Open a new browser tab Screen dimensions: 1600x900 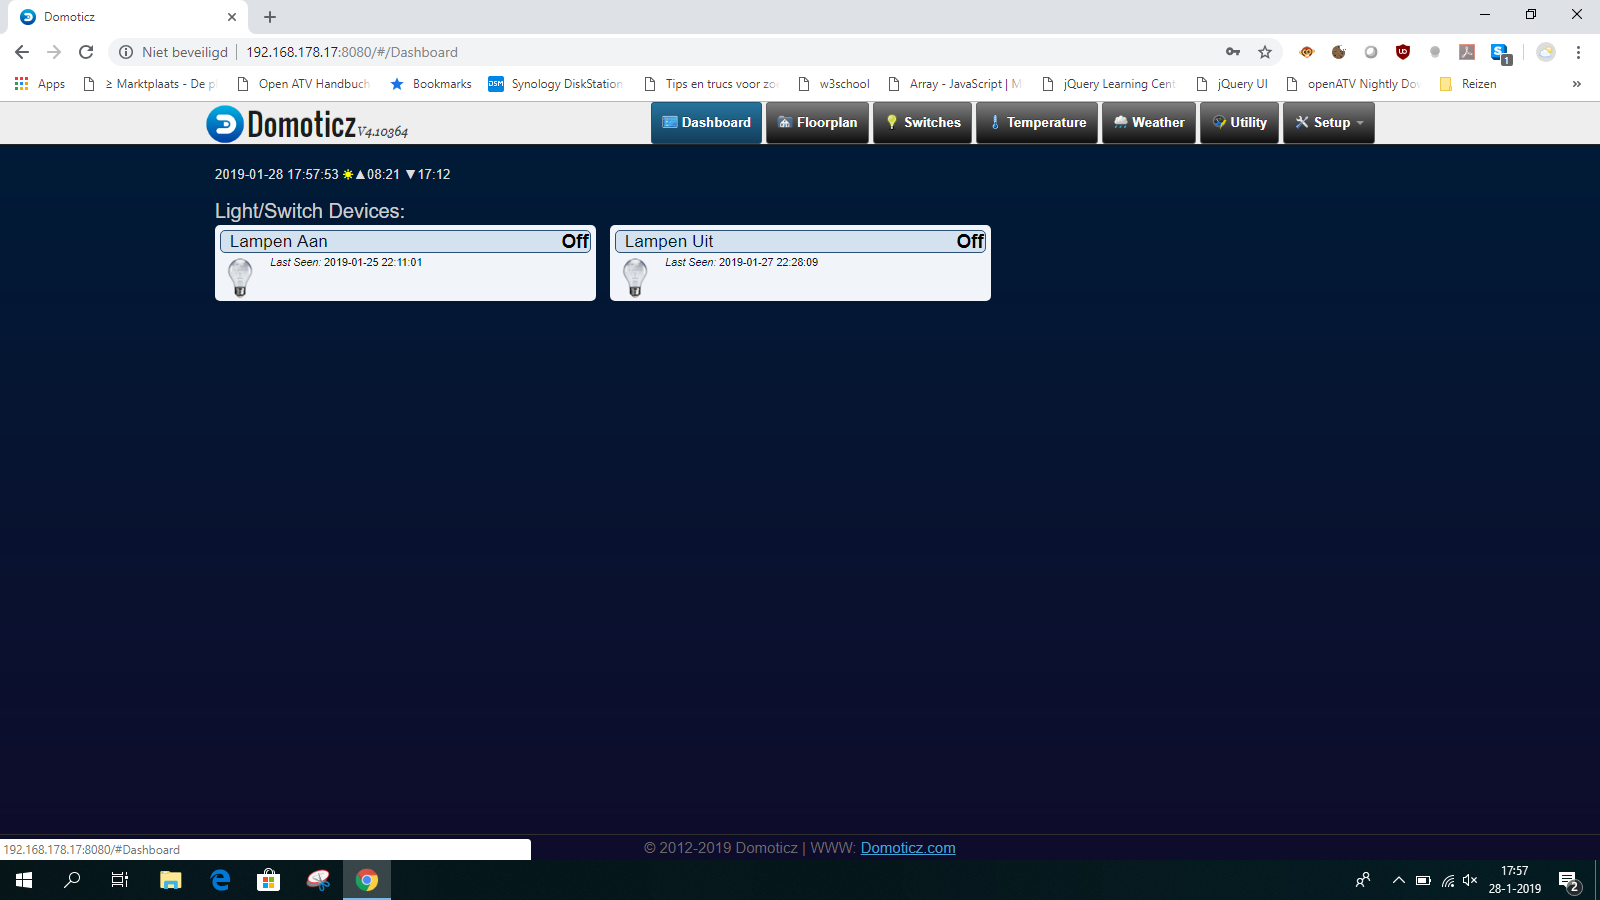[270, 17]
